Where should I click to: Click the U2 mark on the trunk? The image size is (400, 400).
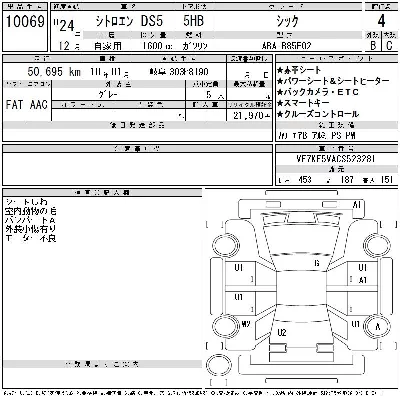click(x=282, y=332)
